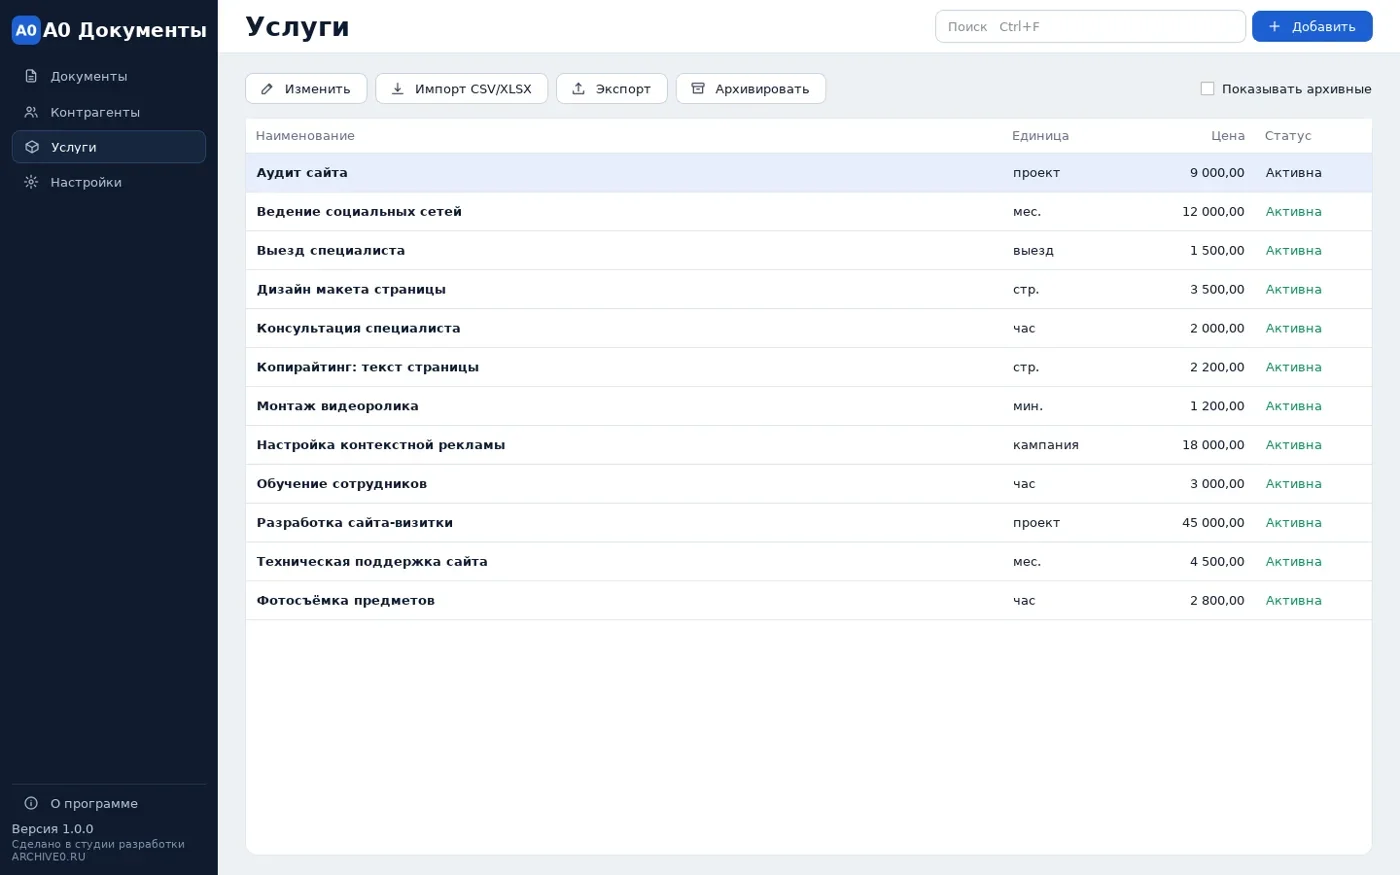The image size is (1400, 875).
Task: Focus the Поиск search field
Action: [1090, 26]
